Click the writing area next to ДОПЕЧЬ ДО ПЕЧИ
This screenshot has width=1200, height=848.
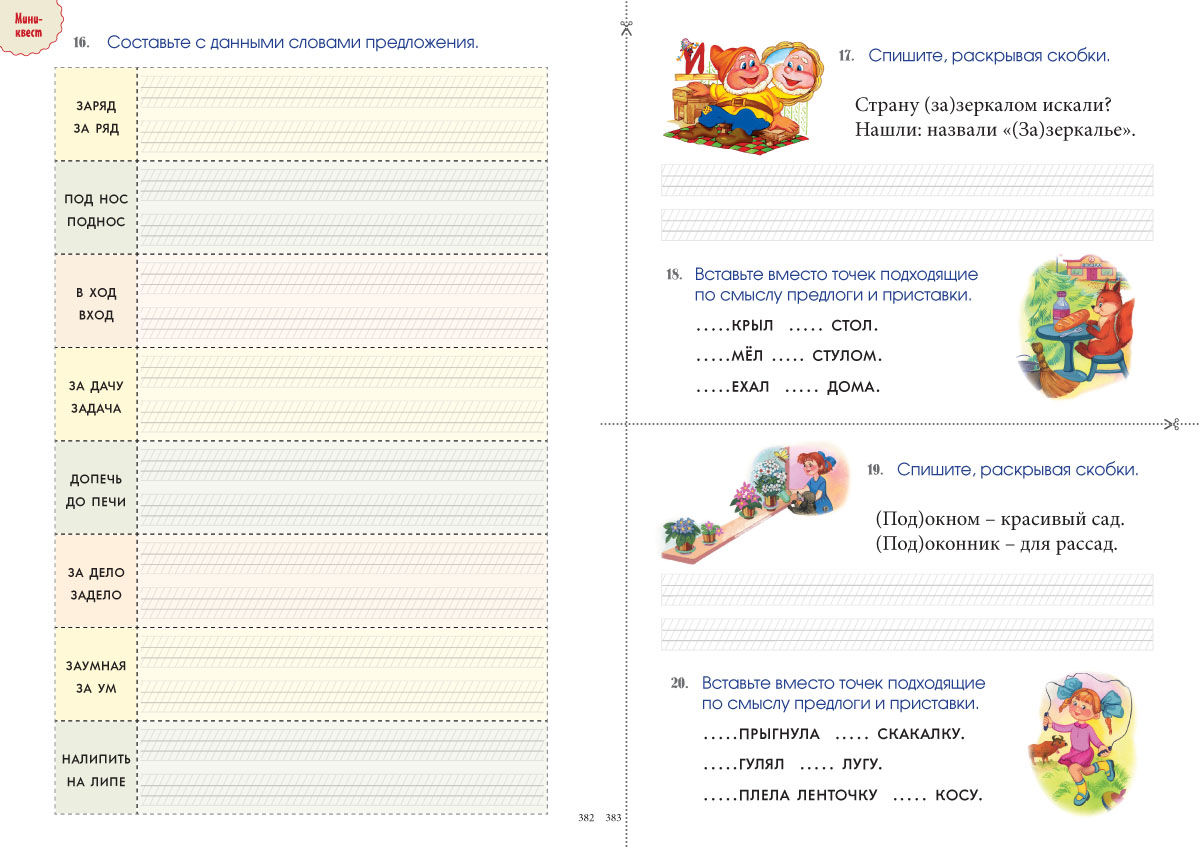342,488
